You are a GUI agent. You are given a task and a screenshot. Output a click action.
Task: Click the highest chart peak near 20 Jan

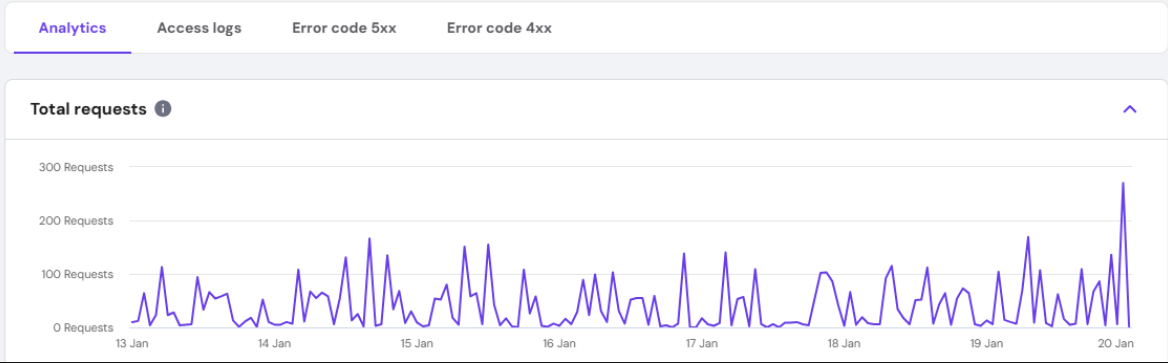pyautogui.click(x=1123, y=183)
